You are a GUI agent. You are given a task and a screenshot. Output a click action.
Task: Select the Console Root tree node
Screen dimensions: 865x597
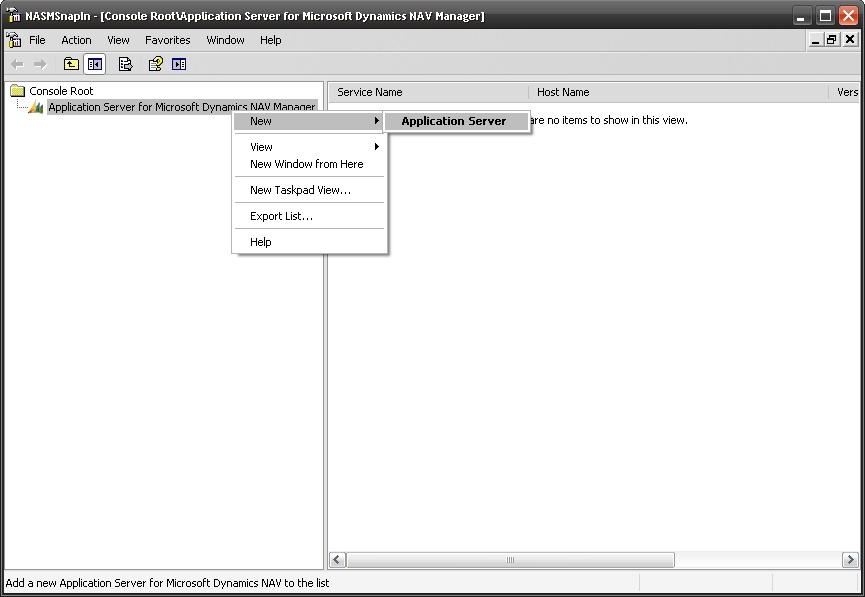(x=61, y=91)
